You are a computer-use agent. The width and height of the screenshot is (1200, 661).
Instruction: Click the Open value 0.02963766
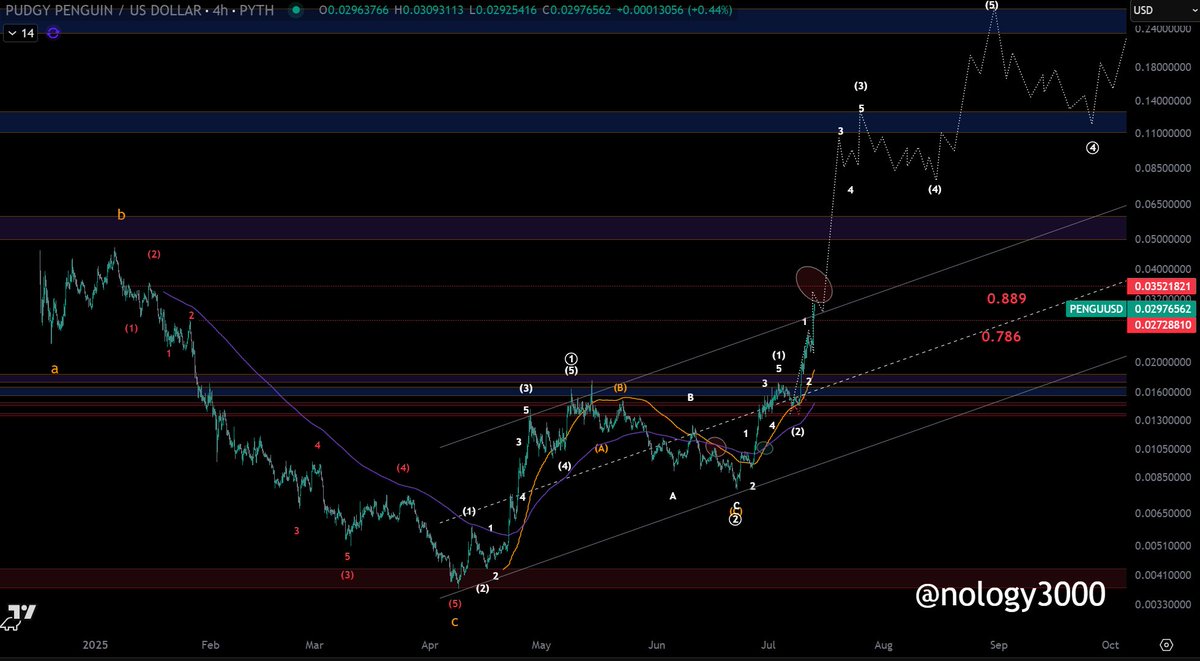(356, 10)
